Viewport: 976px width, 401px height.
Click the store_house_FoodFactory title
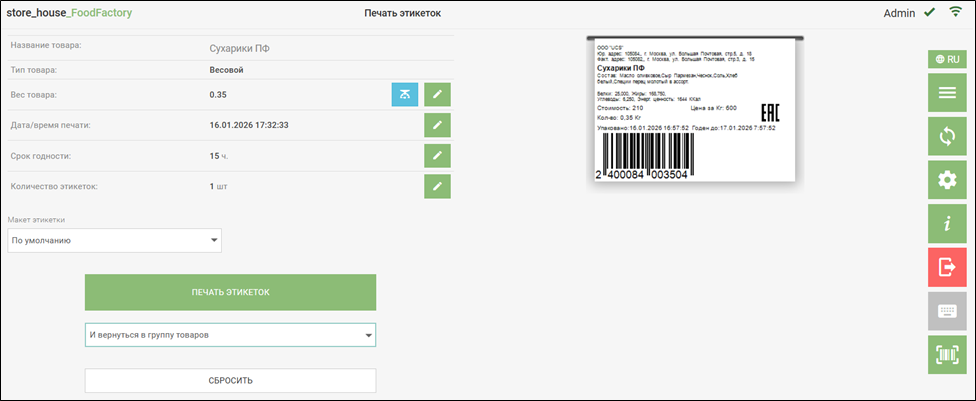pyautogui.click(x=70, y=14)
